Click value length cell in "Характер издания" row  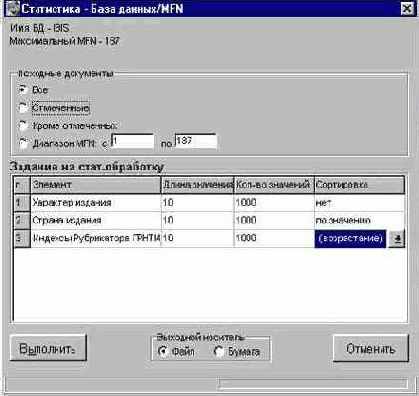[198, 203]
